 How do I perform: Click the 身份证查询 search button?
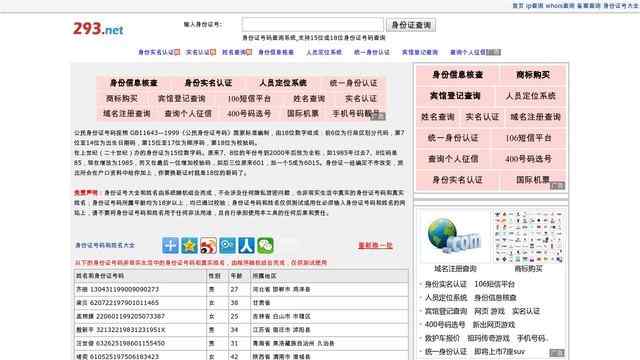[x=411, y=25]
